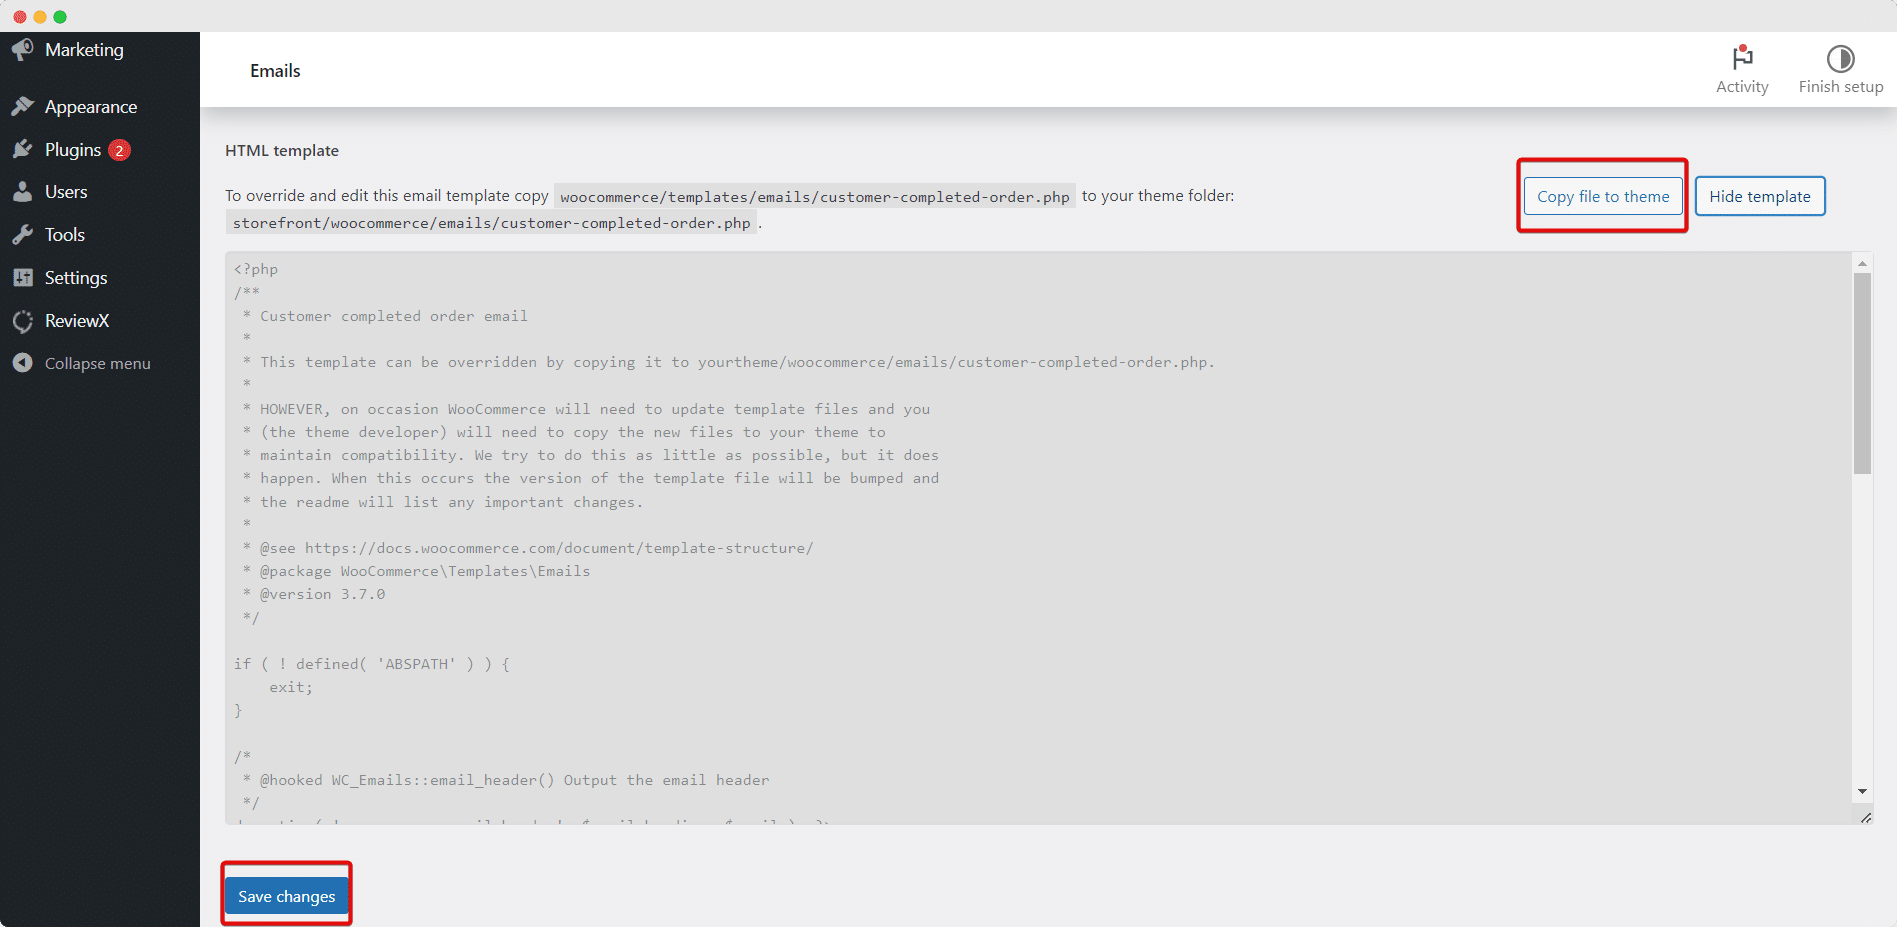Save changes to the email settings
The width and height of the screenshot is (1897, 927).
287,896
